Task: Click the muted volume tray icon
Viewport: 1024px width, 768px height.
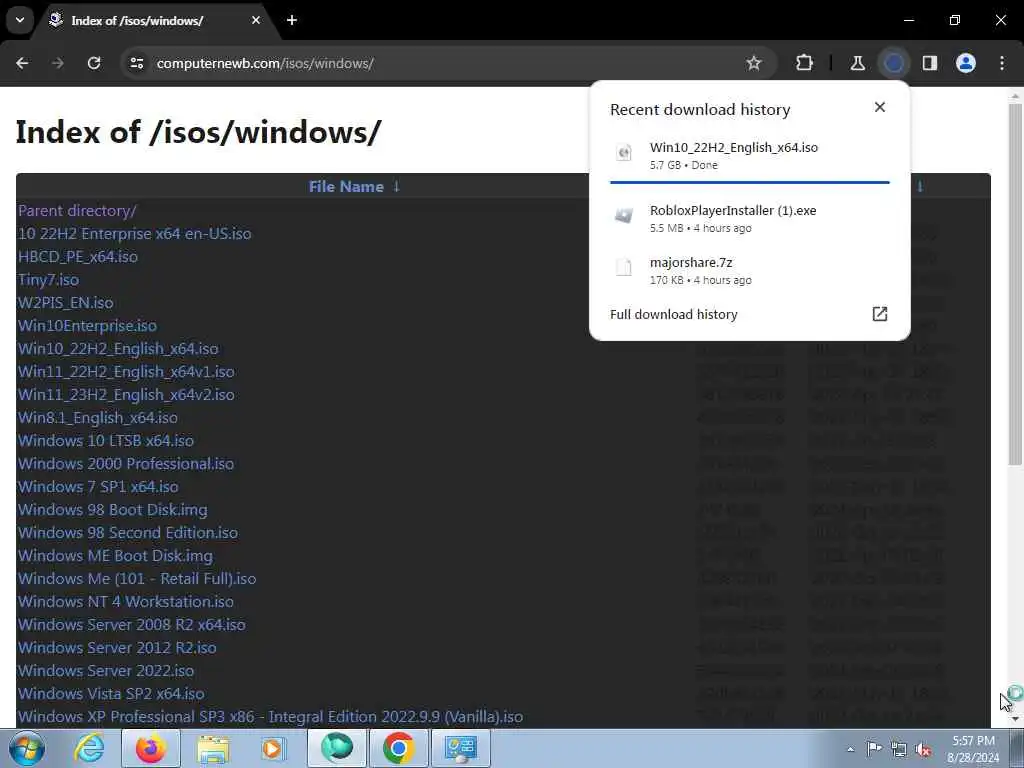Action: point(923,749)
